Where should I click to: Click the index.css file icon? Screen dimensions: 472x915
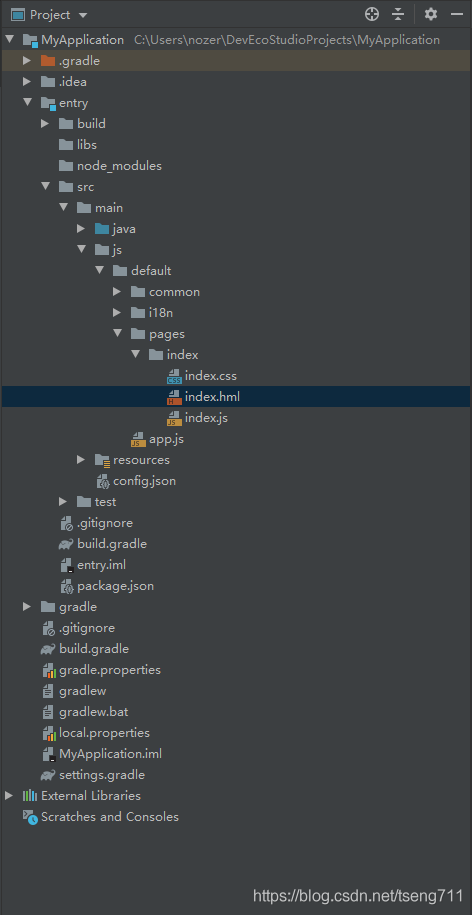tap(174, 376)
